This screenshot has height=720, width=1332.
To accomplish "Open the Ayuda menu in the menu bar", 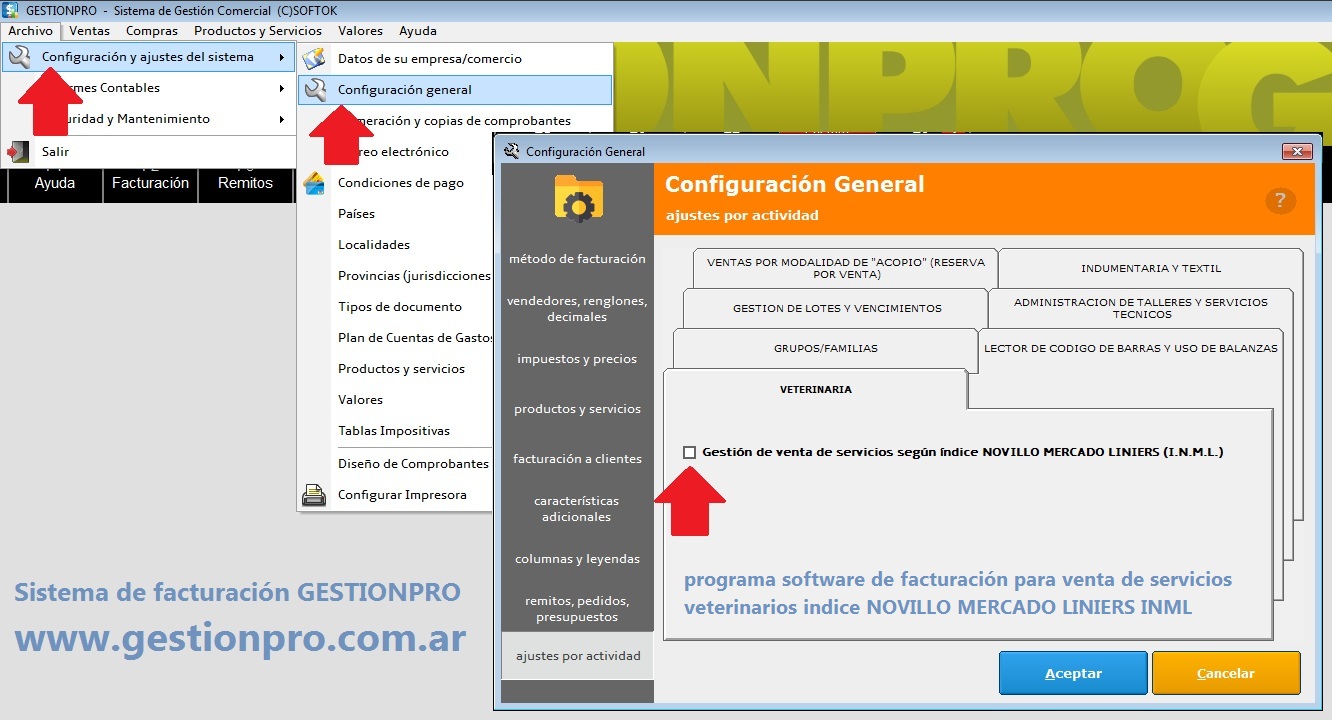I will point(418,31).
